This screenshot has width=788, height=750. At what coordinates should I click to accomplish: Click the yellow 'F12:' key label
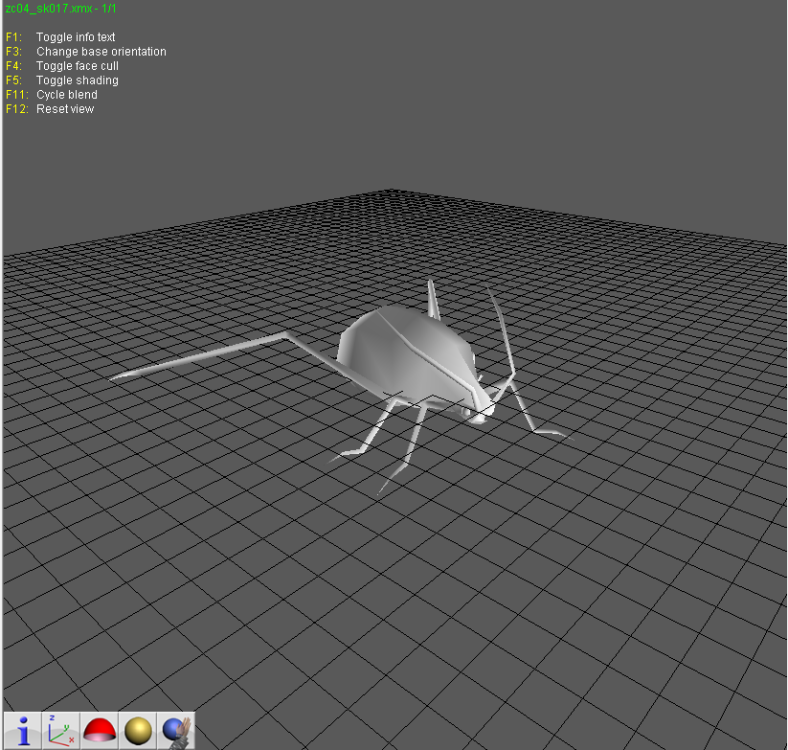[17, 109]
